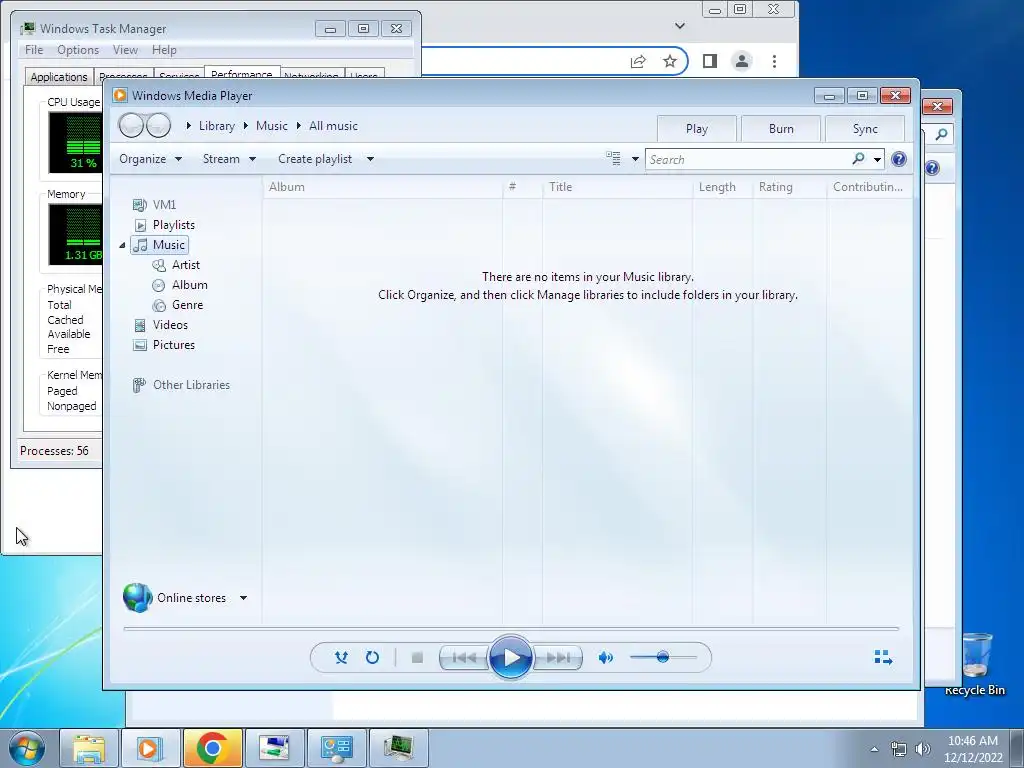Click the taskbar volume speaker icon

coord(923,749)
